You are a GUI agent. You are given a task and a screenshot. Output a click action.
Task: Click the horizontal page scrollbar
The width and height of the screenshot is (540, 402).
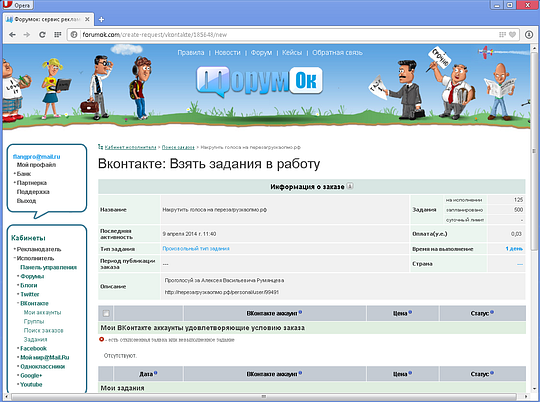[x=263, y=396]
